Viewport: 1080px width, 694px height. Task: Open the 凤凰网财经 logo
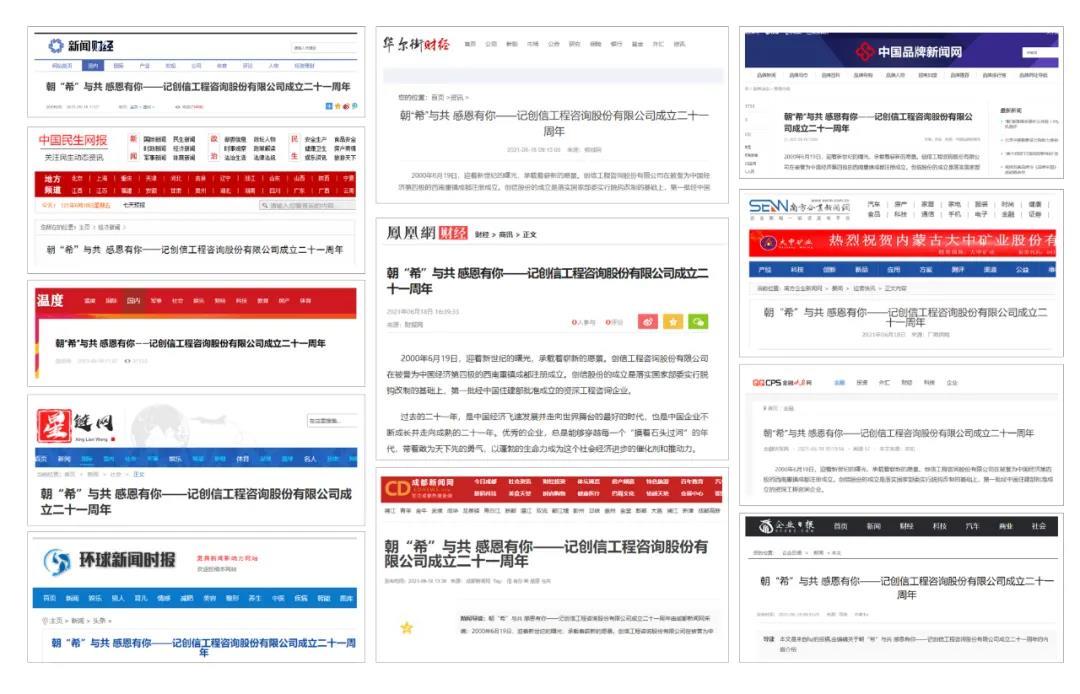pyautogui.click(x=427, y=233)
